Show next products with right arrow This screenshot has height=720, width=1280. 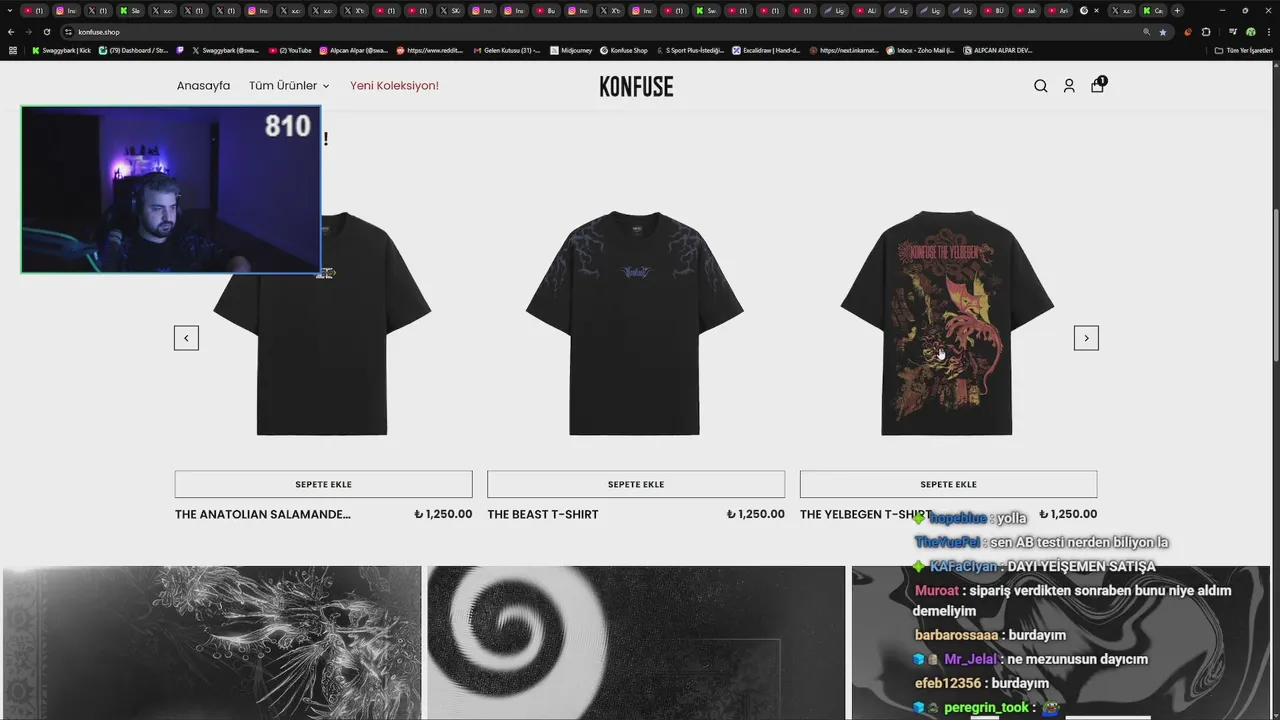pos(1086,338)
